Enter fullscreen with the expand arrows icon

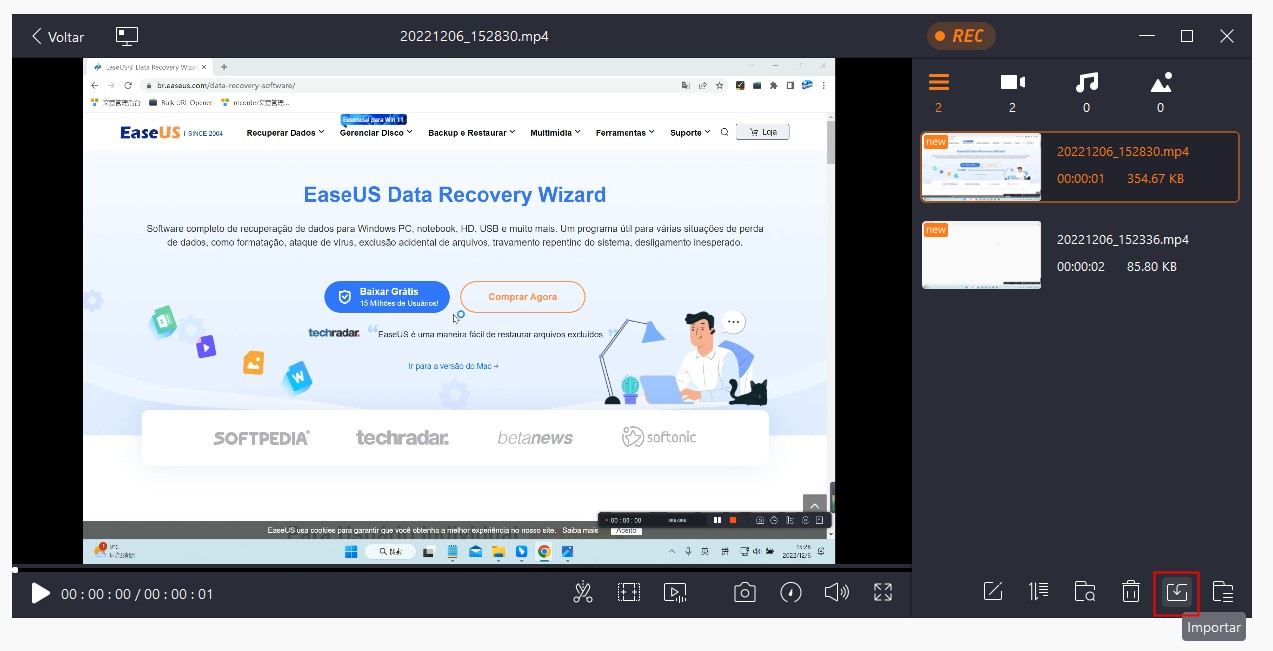(883, 593)
